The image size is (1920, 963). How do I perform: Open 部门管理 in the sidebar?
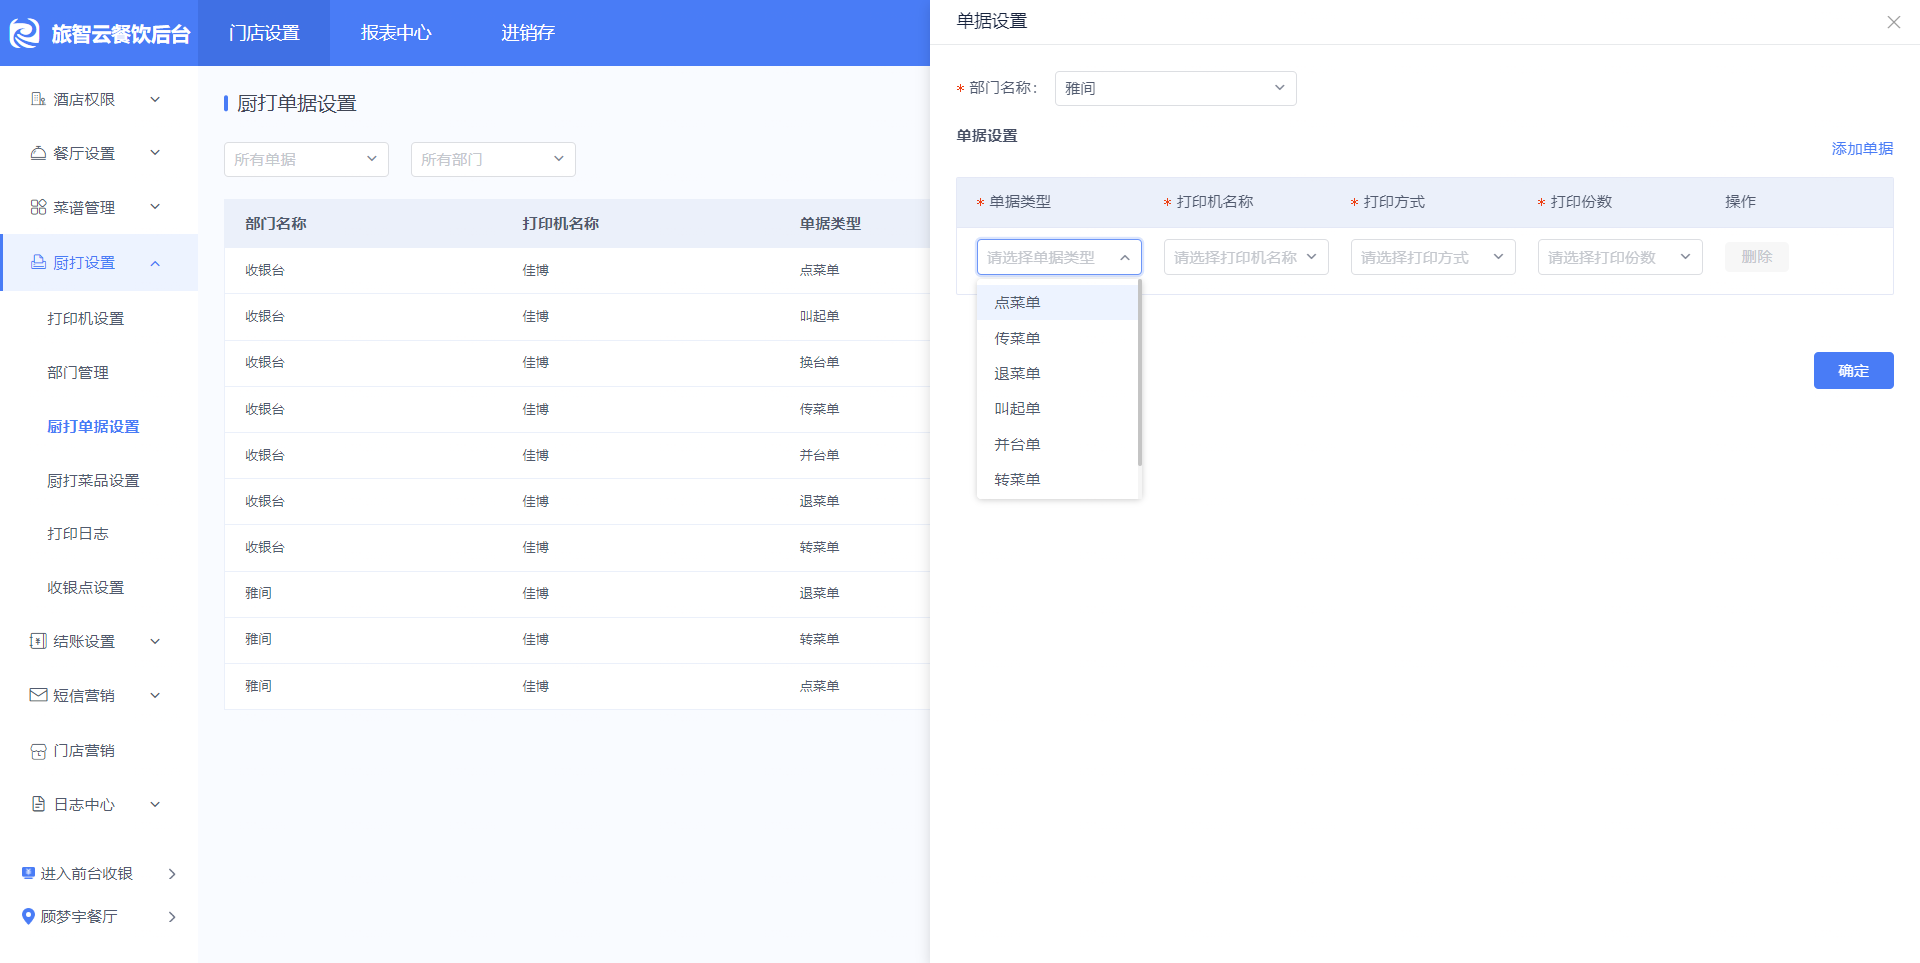click(x=78, y=372)
